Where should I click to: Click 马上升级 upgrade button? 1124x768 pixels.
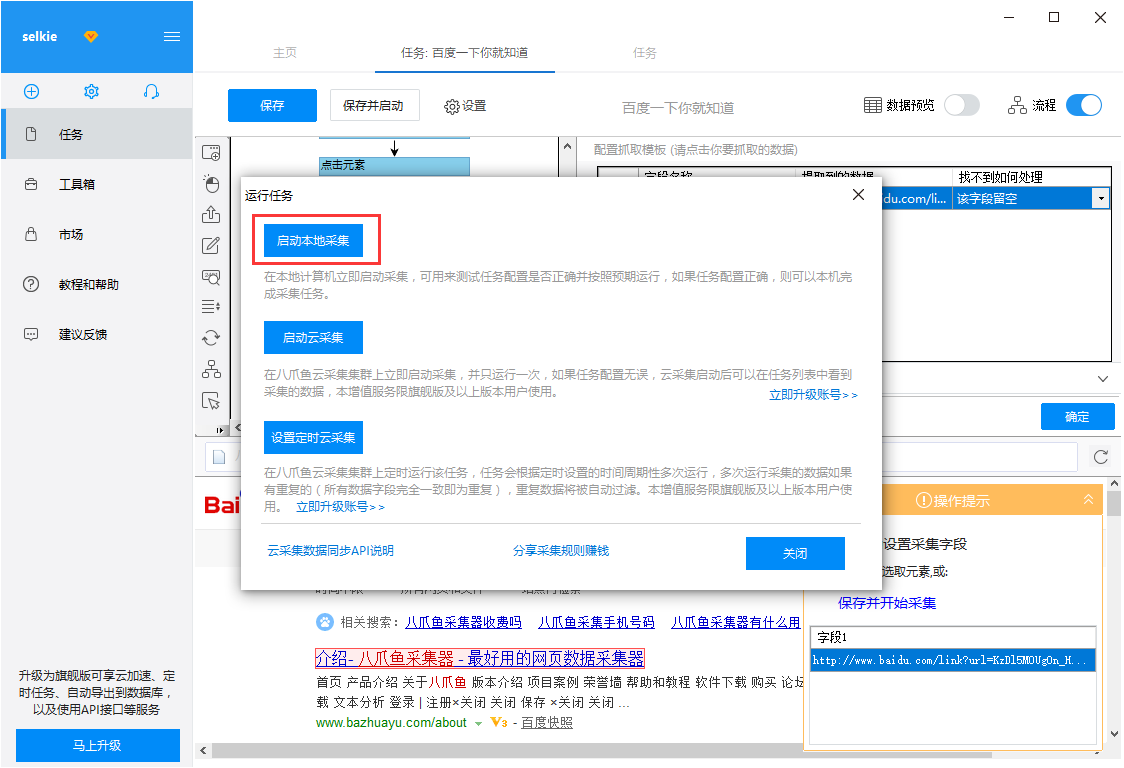tap(97, 745)
